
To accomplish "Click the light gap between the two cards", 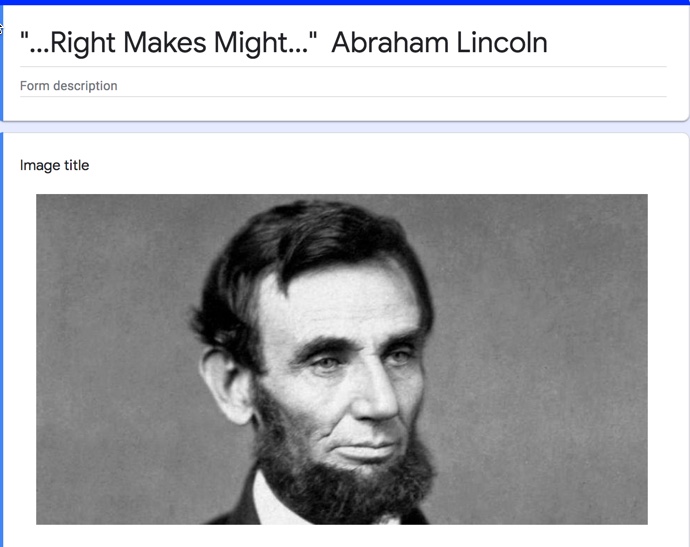I will (345, 127).
